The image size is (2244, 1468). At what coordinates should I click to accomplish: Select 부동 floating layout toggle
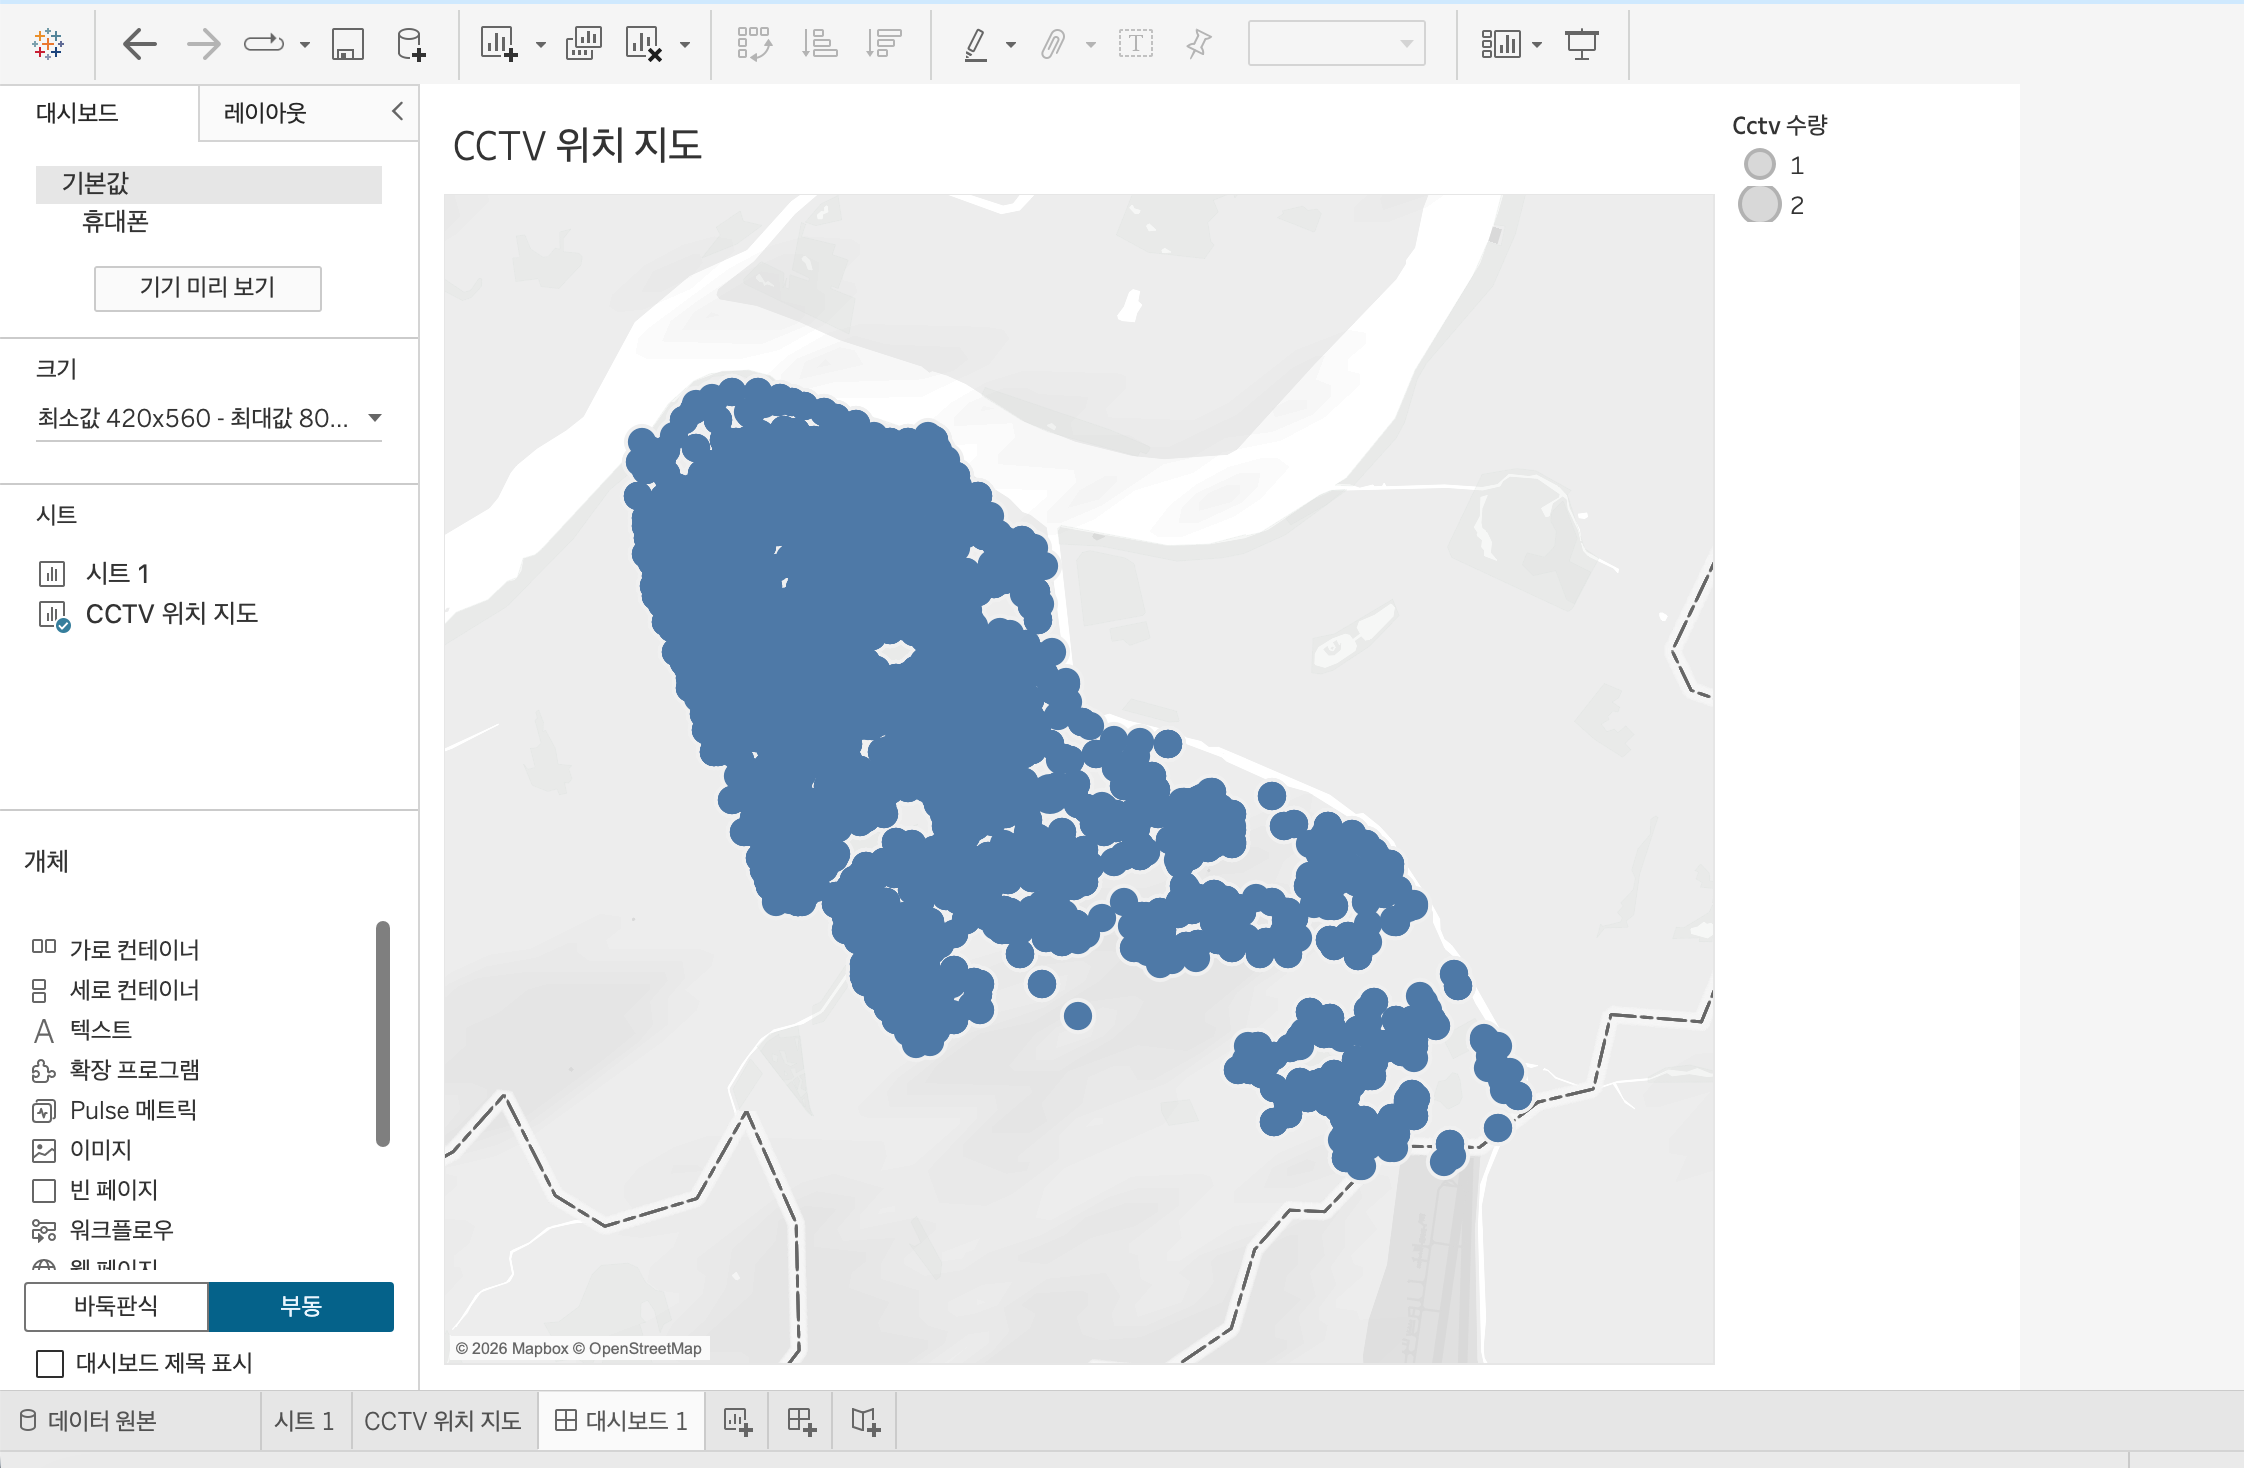pyautogui.click(x=301, y=1306)
